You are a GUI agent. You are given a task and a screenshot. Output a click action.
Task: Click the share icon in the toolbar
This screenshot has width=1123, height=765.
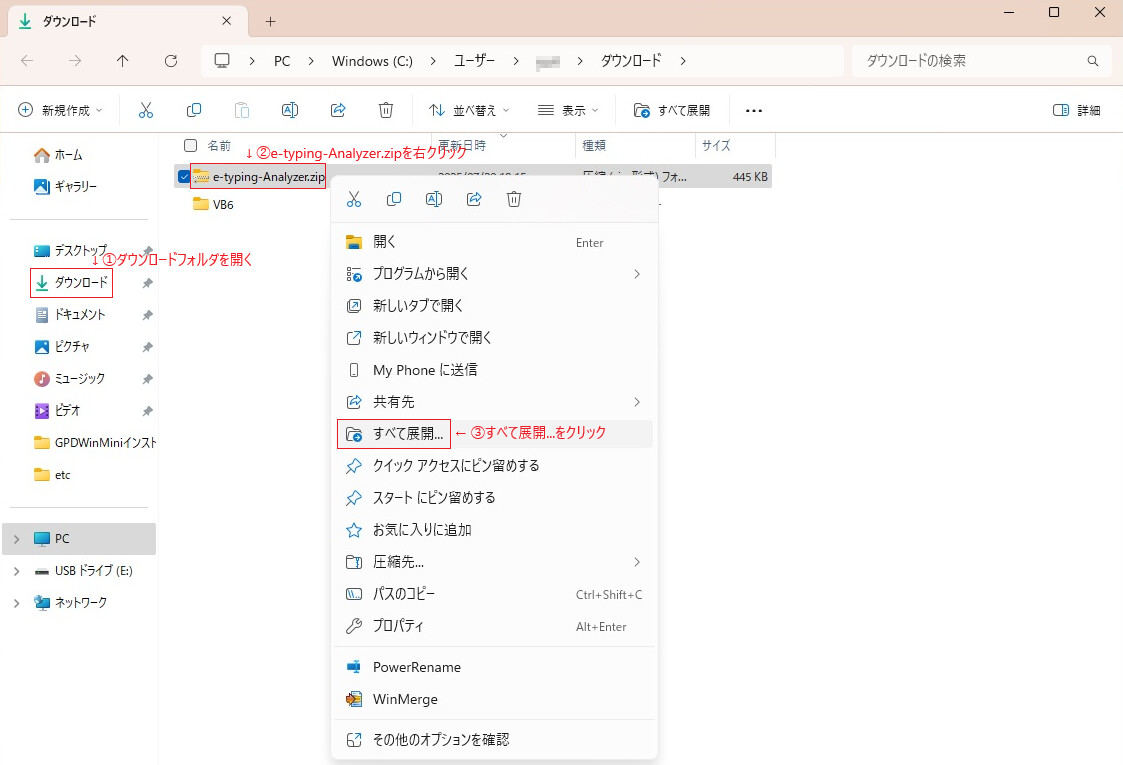point(338,110)
